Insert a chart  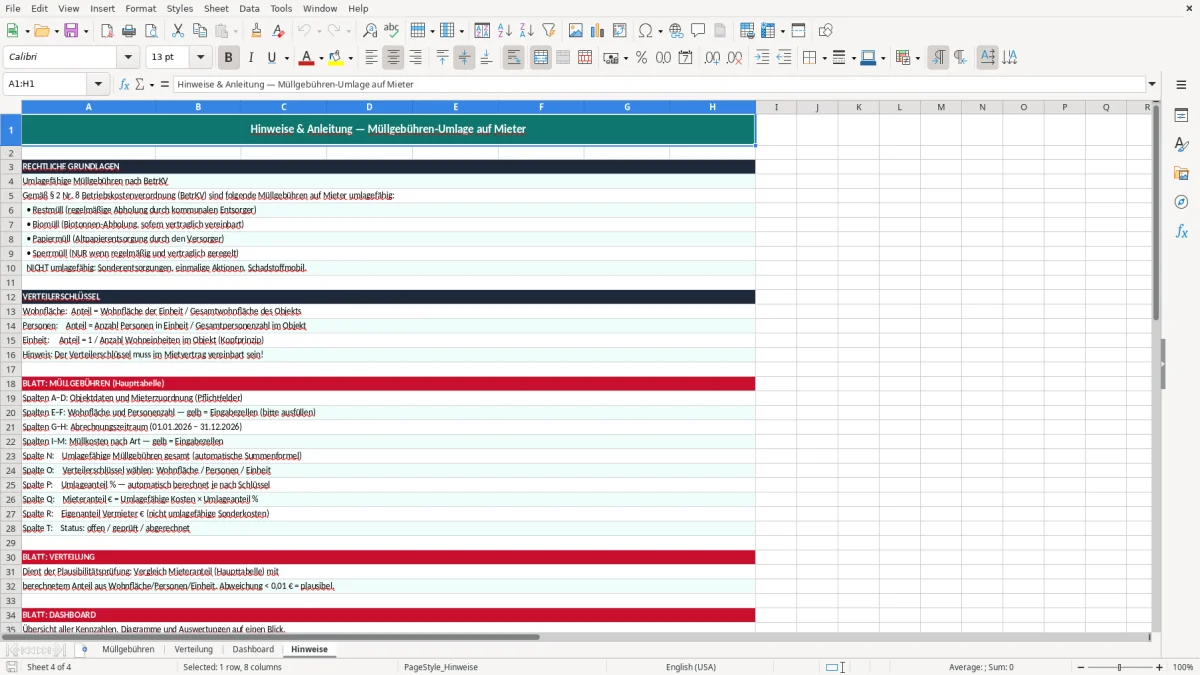[598, 31]
